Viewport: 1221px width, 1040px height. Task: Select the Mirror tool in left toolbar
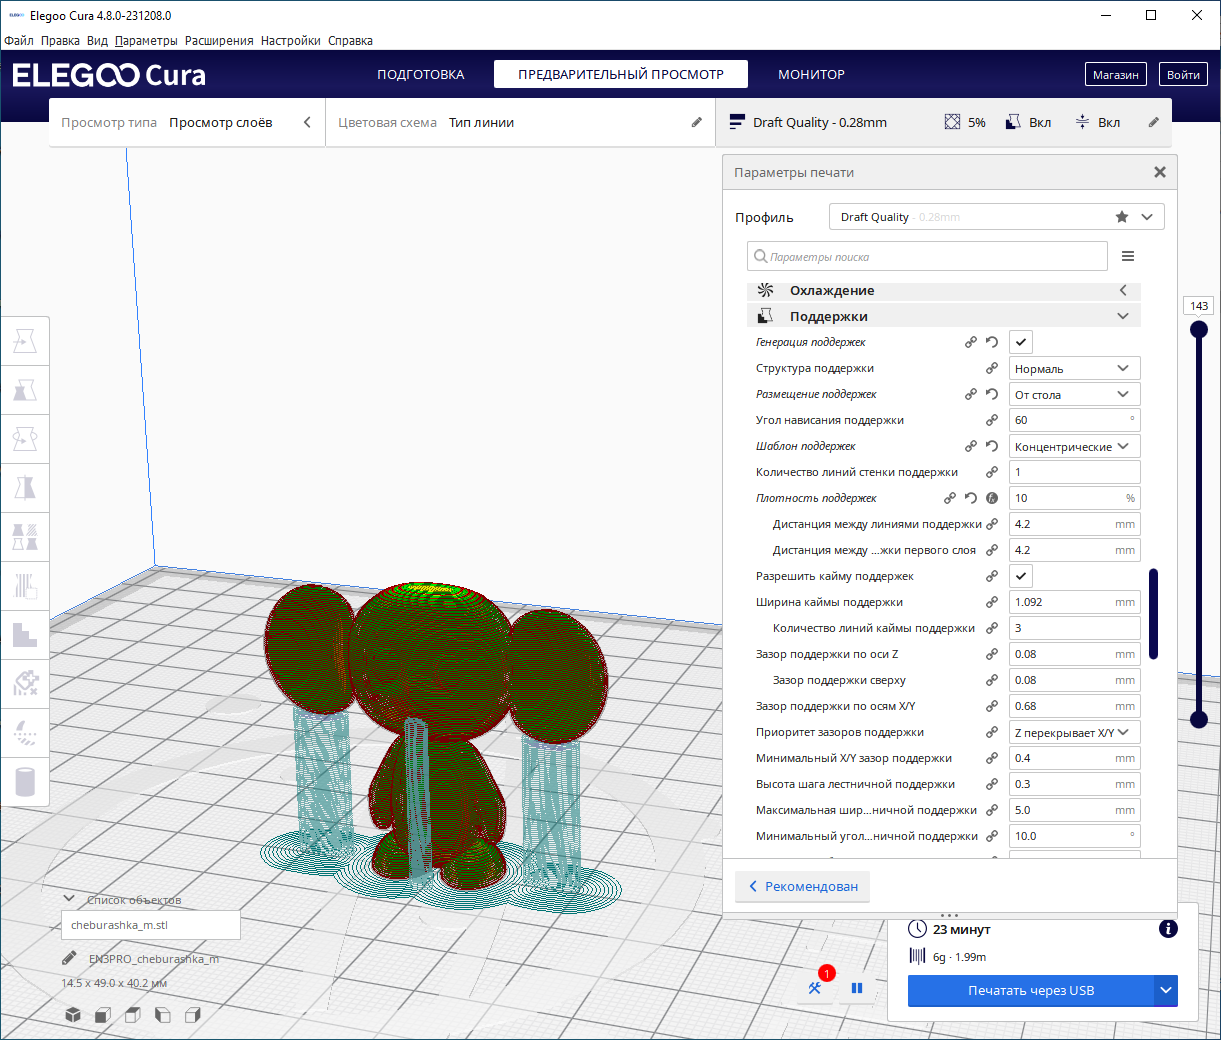click(25, 488)
